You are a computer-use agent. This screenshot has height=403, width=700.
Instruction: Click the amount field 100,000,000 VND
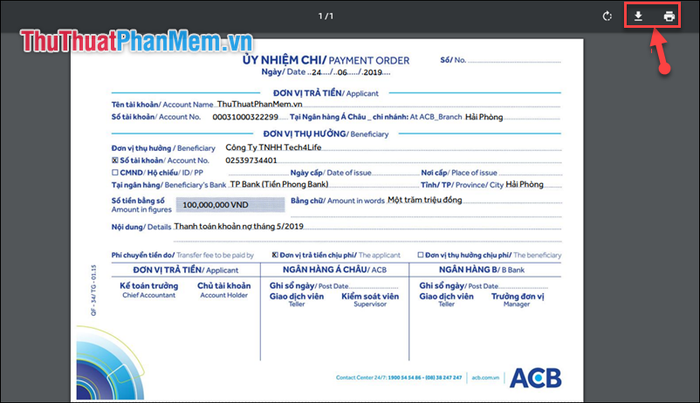230,205
